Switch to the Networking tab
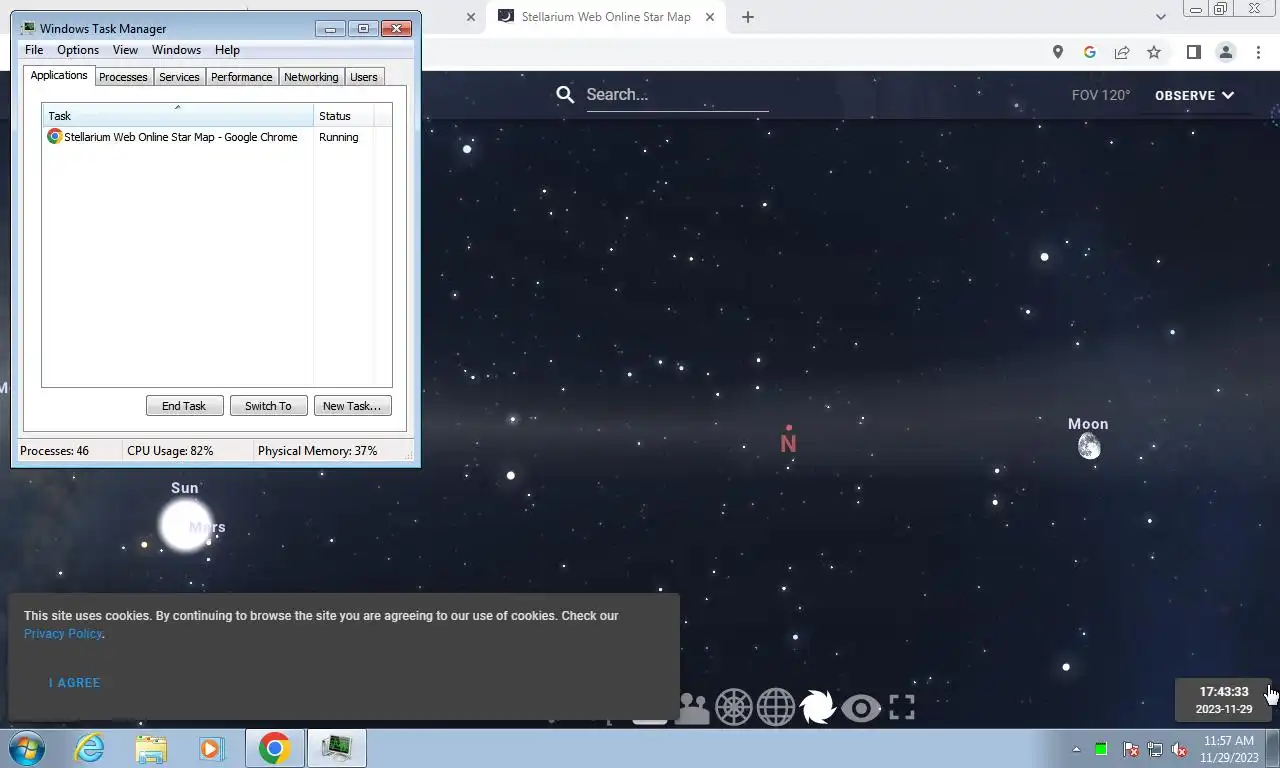 point(311,77)
